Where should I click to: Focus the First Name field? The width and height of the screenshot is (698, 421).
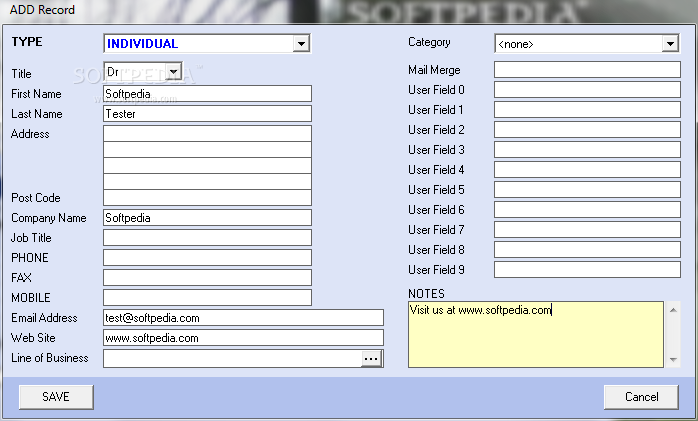(x=207, y=94)
